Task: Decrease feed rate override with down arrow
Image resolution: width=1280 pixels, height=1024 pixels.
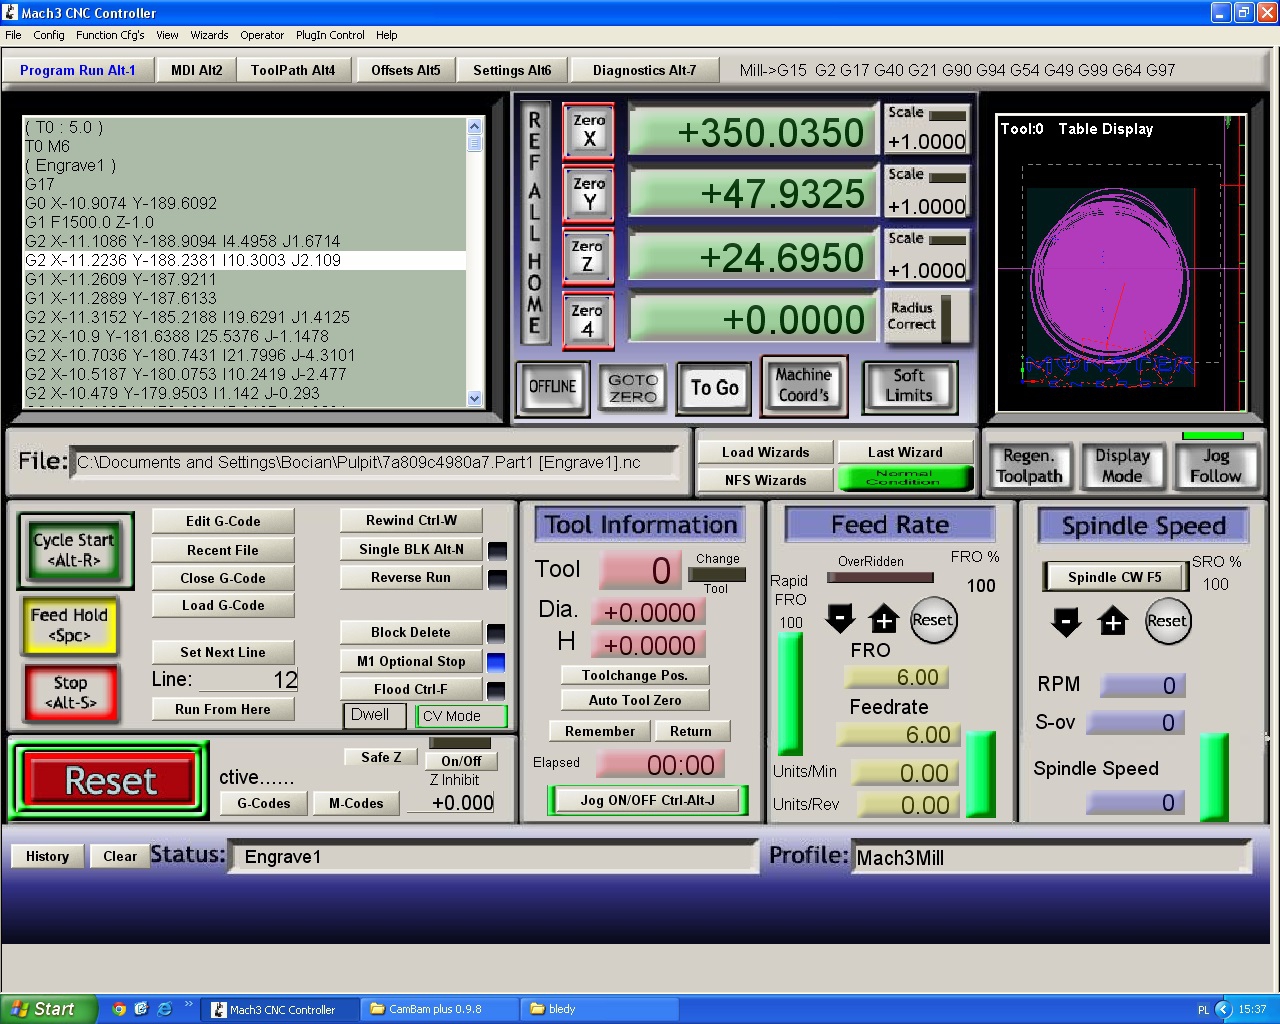Action: [x=840, y=618]
